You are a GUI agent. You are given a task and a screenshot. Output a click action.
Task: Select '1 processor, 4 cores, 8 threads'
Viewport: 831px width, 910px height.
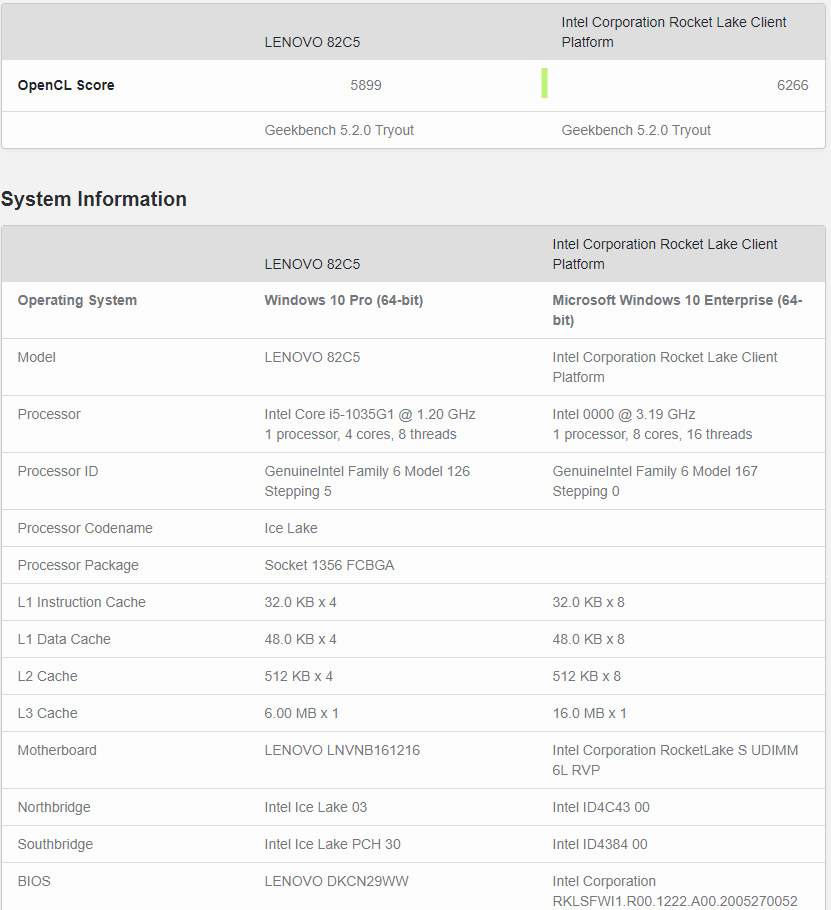[x=360, y=435]
